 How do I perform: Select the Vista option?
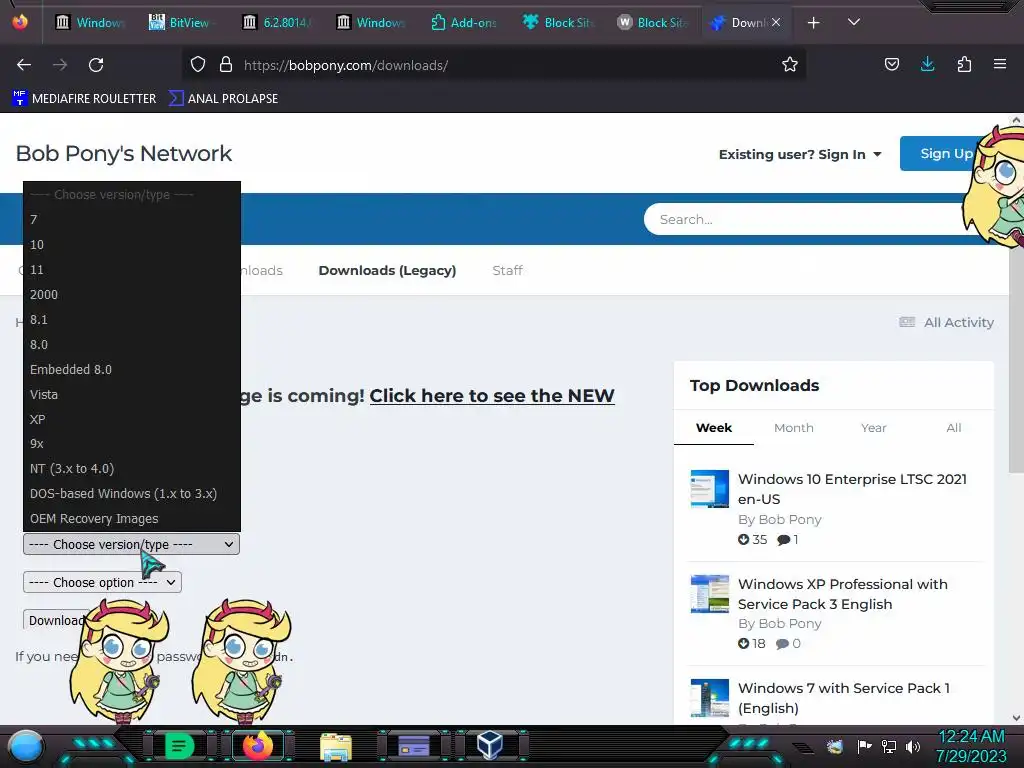coord(131,394)
